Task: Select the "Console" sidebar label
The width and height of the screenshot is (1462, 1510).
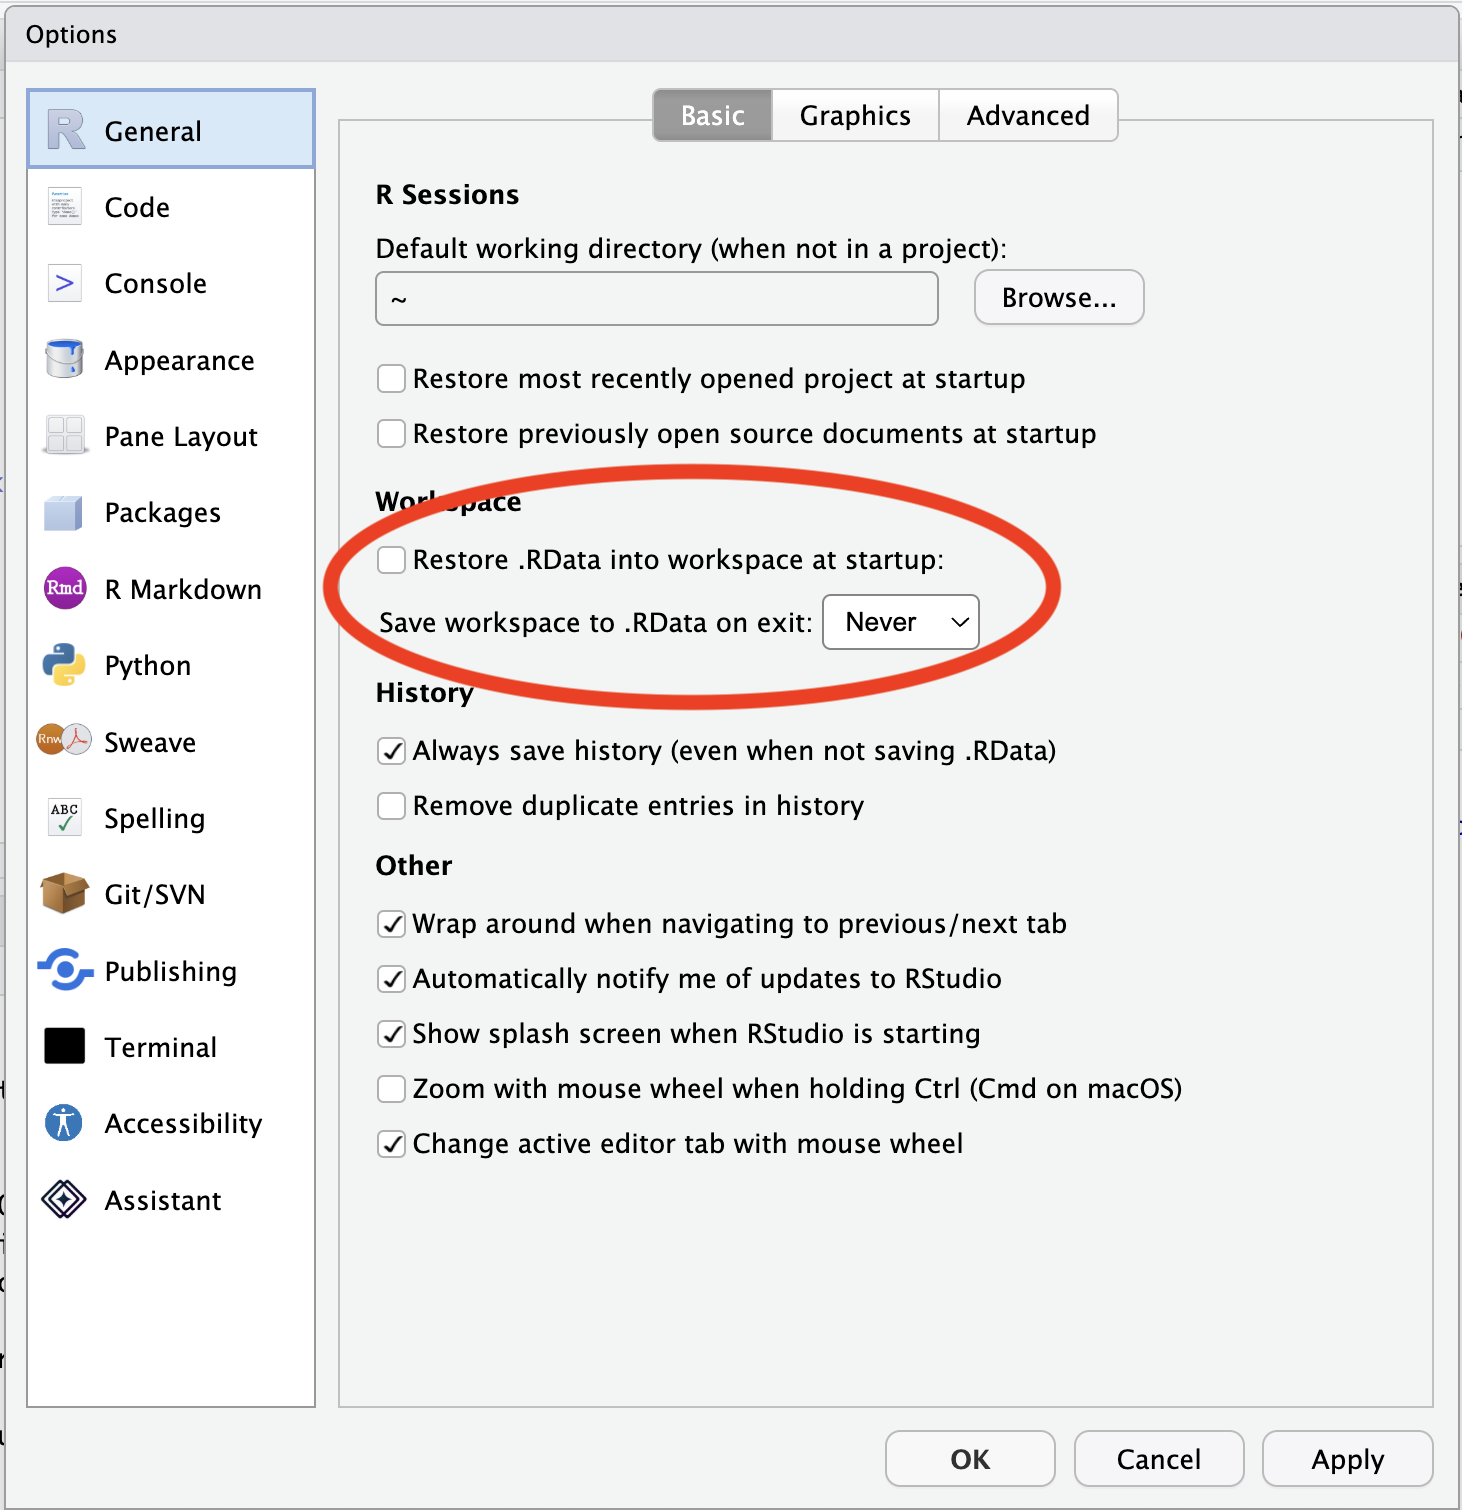Action: [x=156, y=283]
